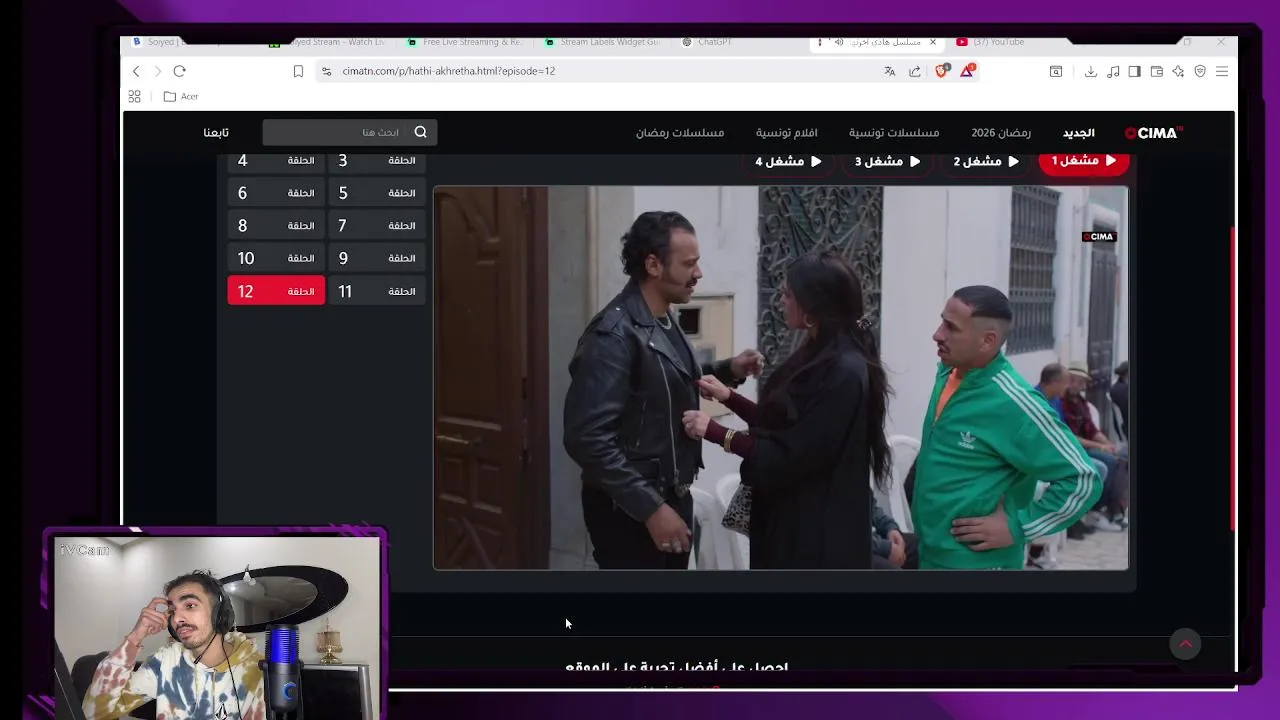Screen dimensions: 1280x720
Task: Click the screenshot search icon in toolbar
Action: [1056, 71]
